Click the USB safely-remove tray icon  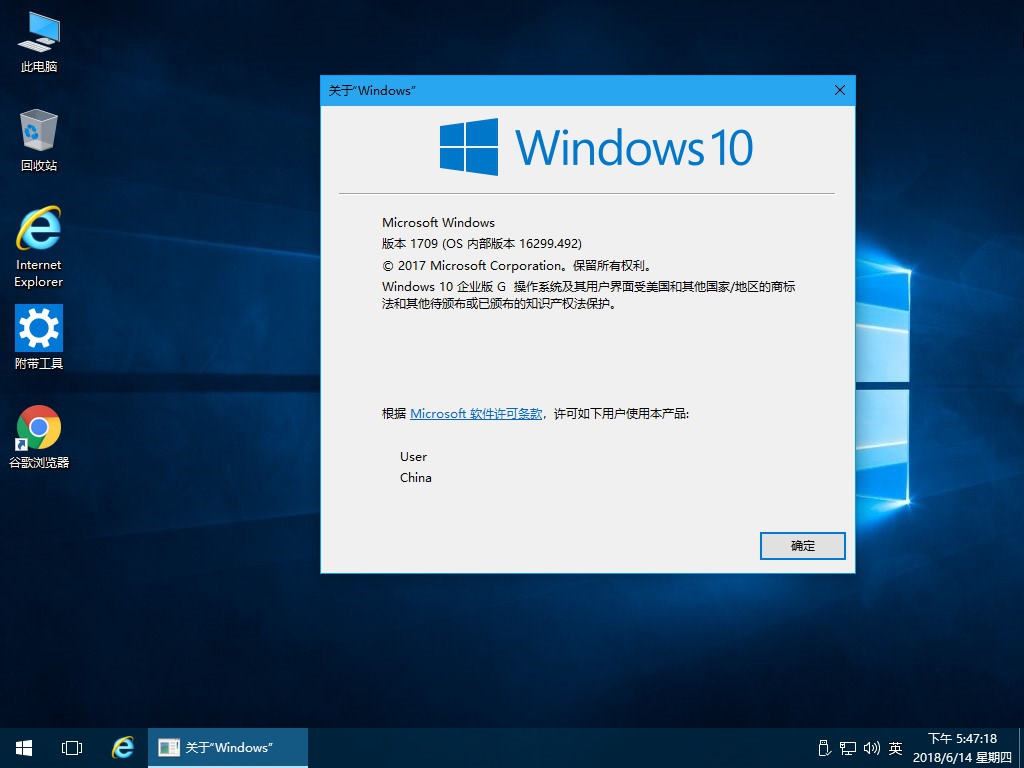(824, 748)
